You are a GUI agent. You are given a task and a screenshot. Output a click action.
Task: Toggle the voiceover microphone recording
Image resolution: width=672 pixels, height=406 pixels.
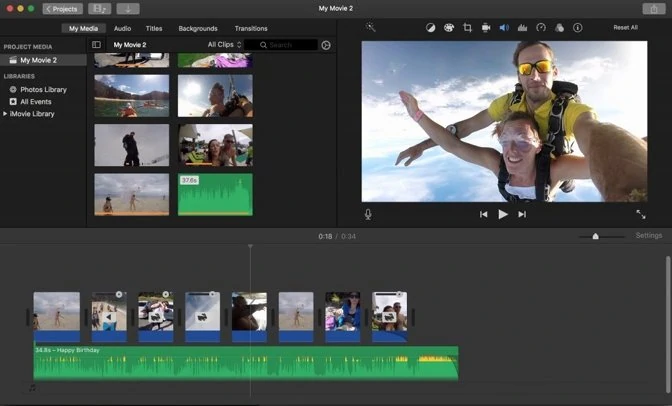[368, 214]
